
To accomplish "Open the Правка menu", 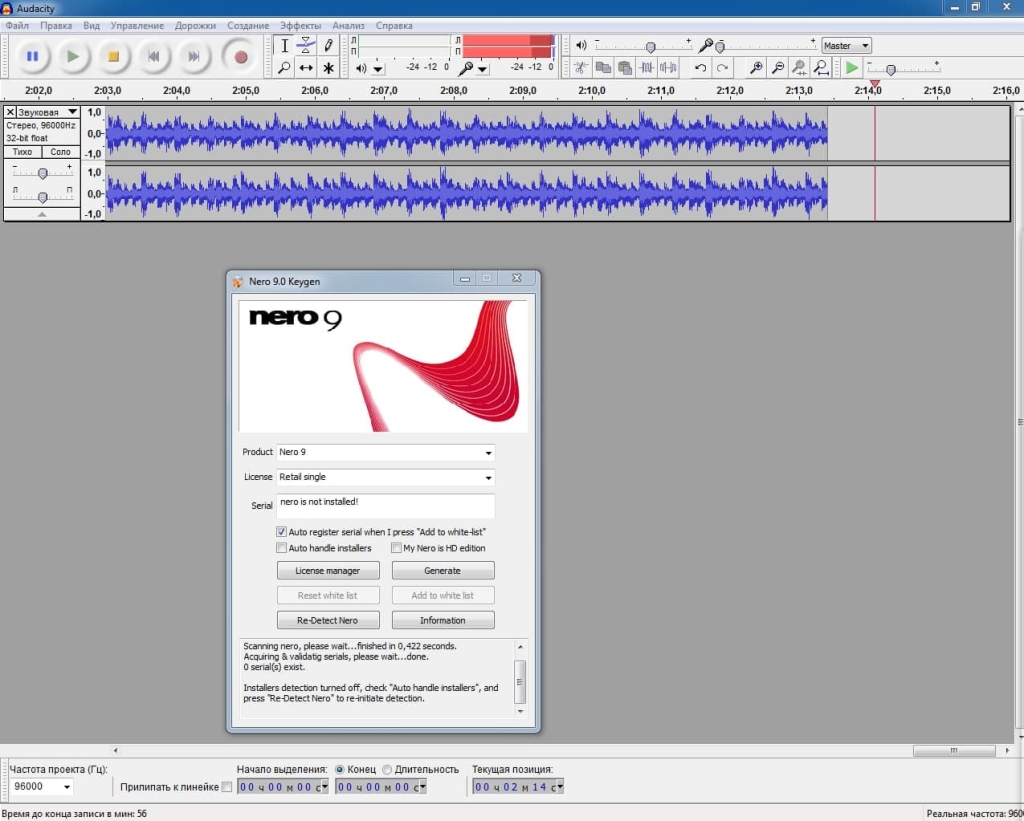I will click(x=56, y=25).
